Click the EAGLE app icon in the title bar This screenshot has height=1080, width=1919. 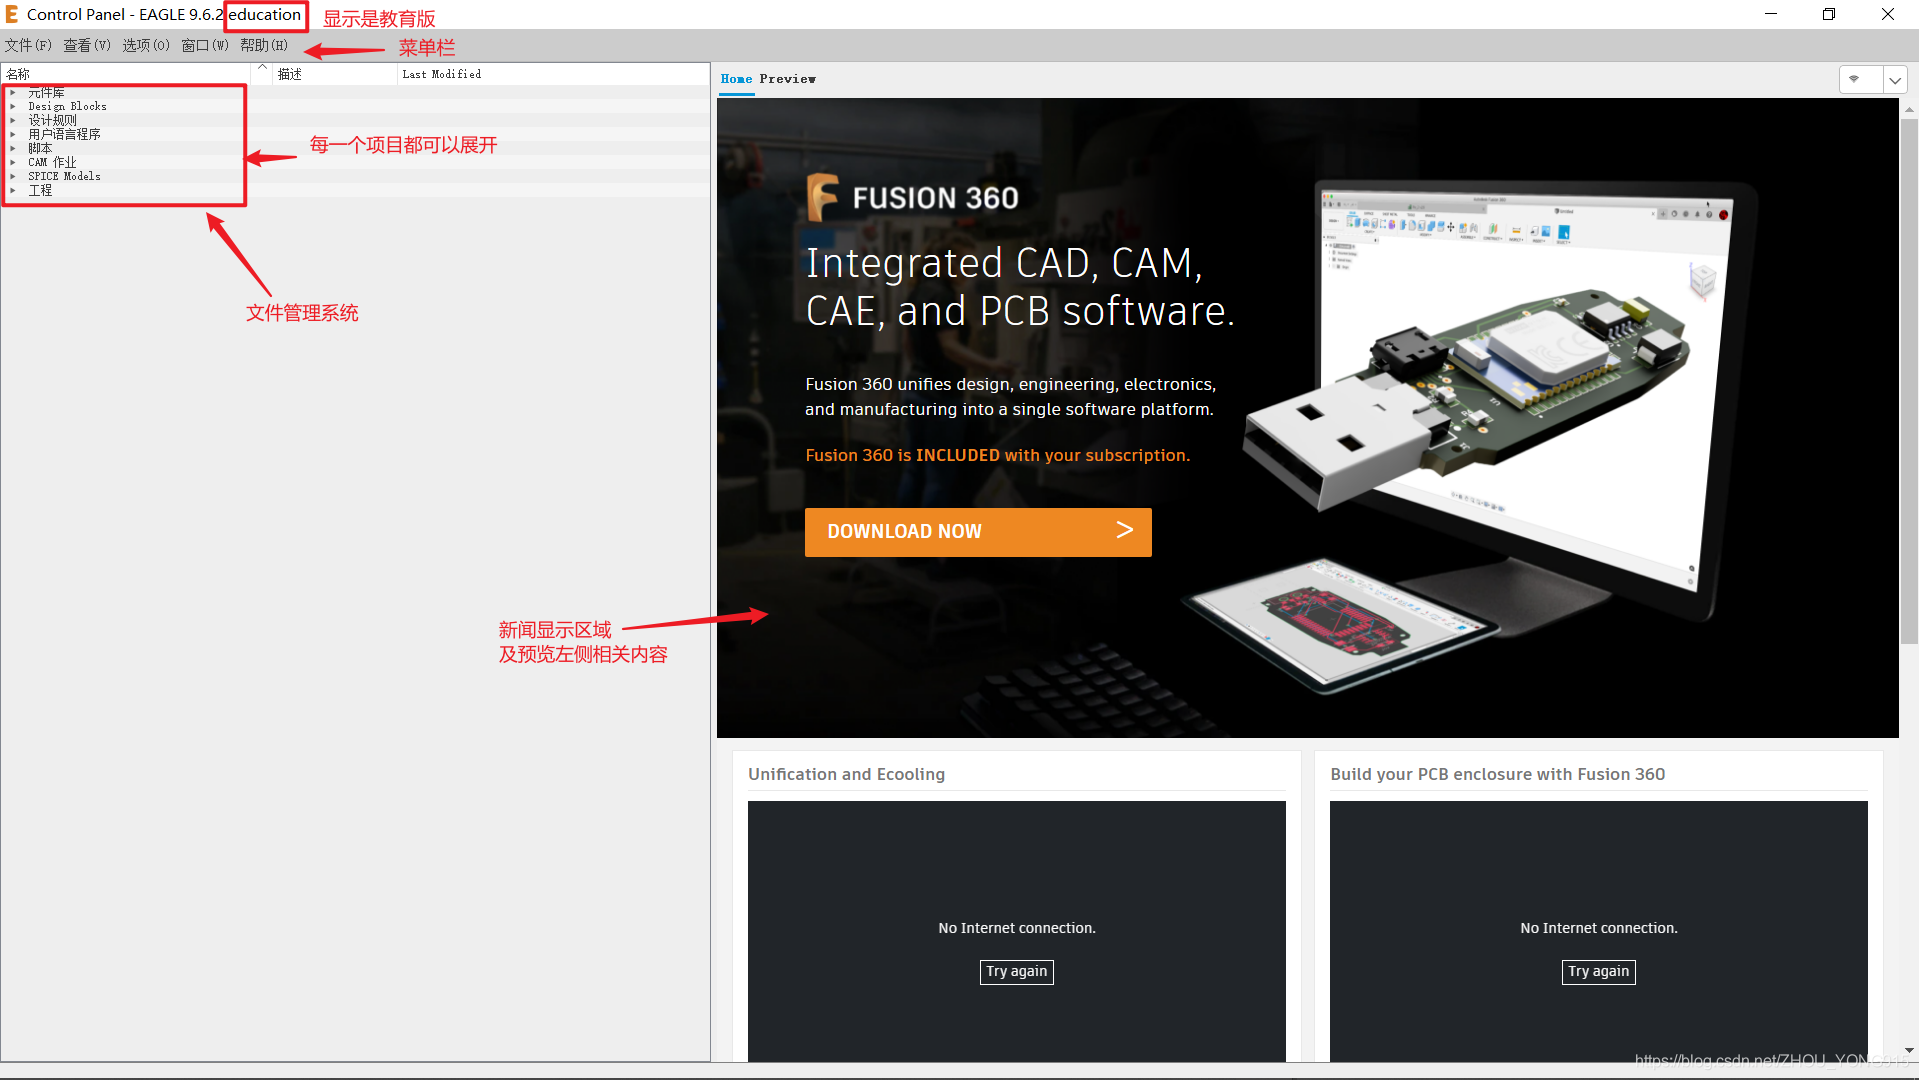pos(12,14)
